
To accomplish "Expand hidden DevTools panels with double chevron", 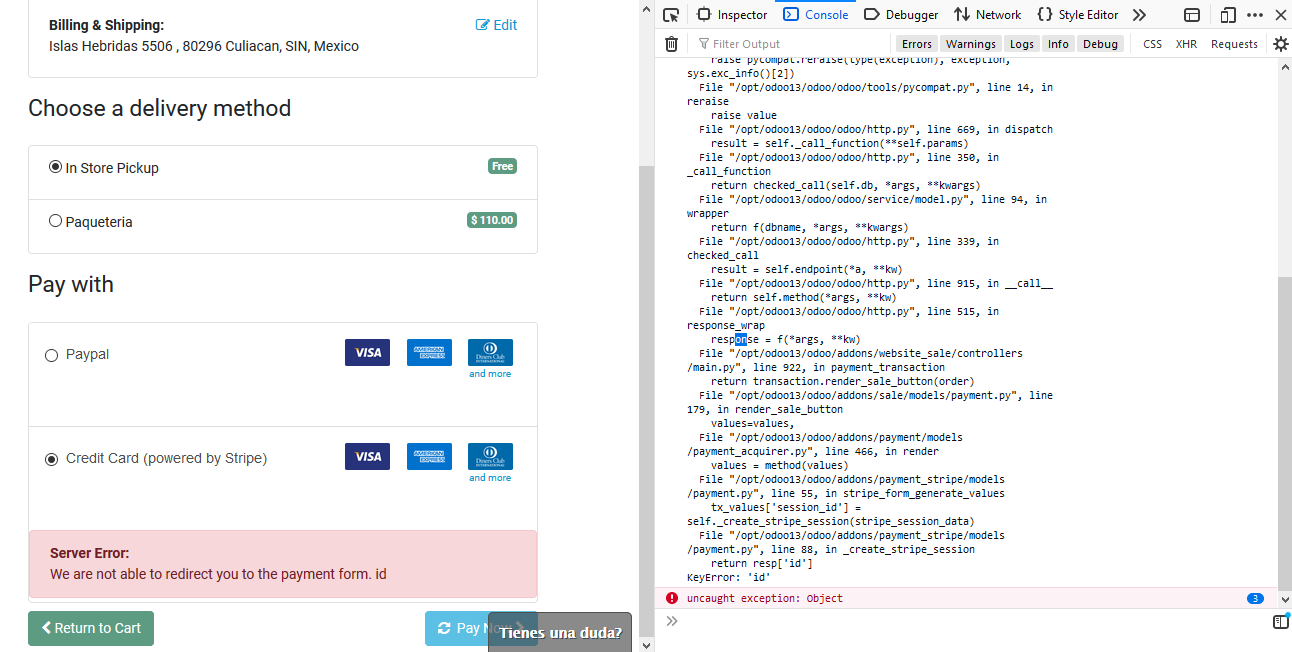I will pos(1139,14).
